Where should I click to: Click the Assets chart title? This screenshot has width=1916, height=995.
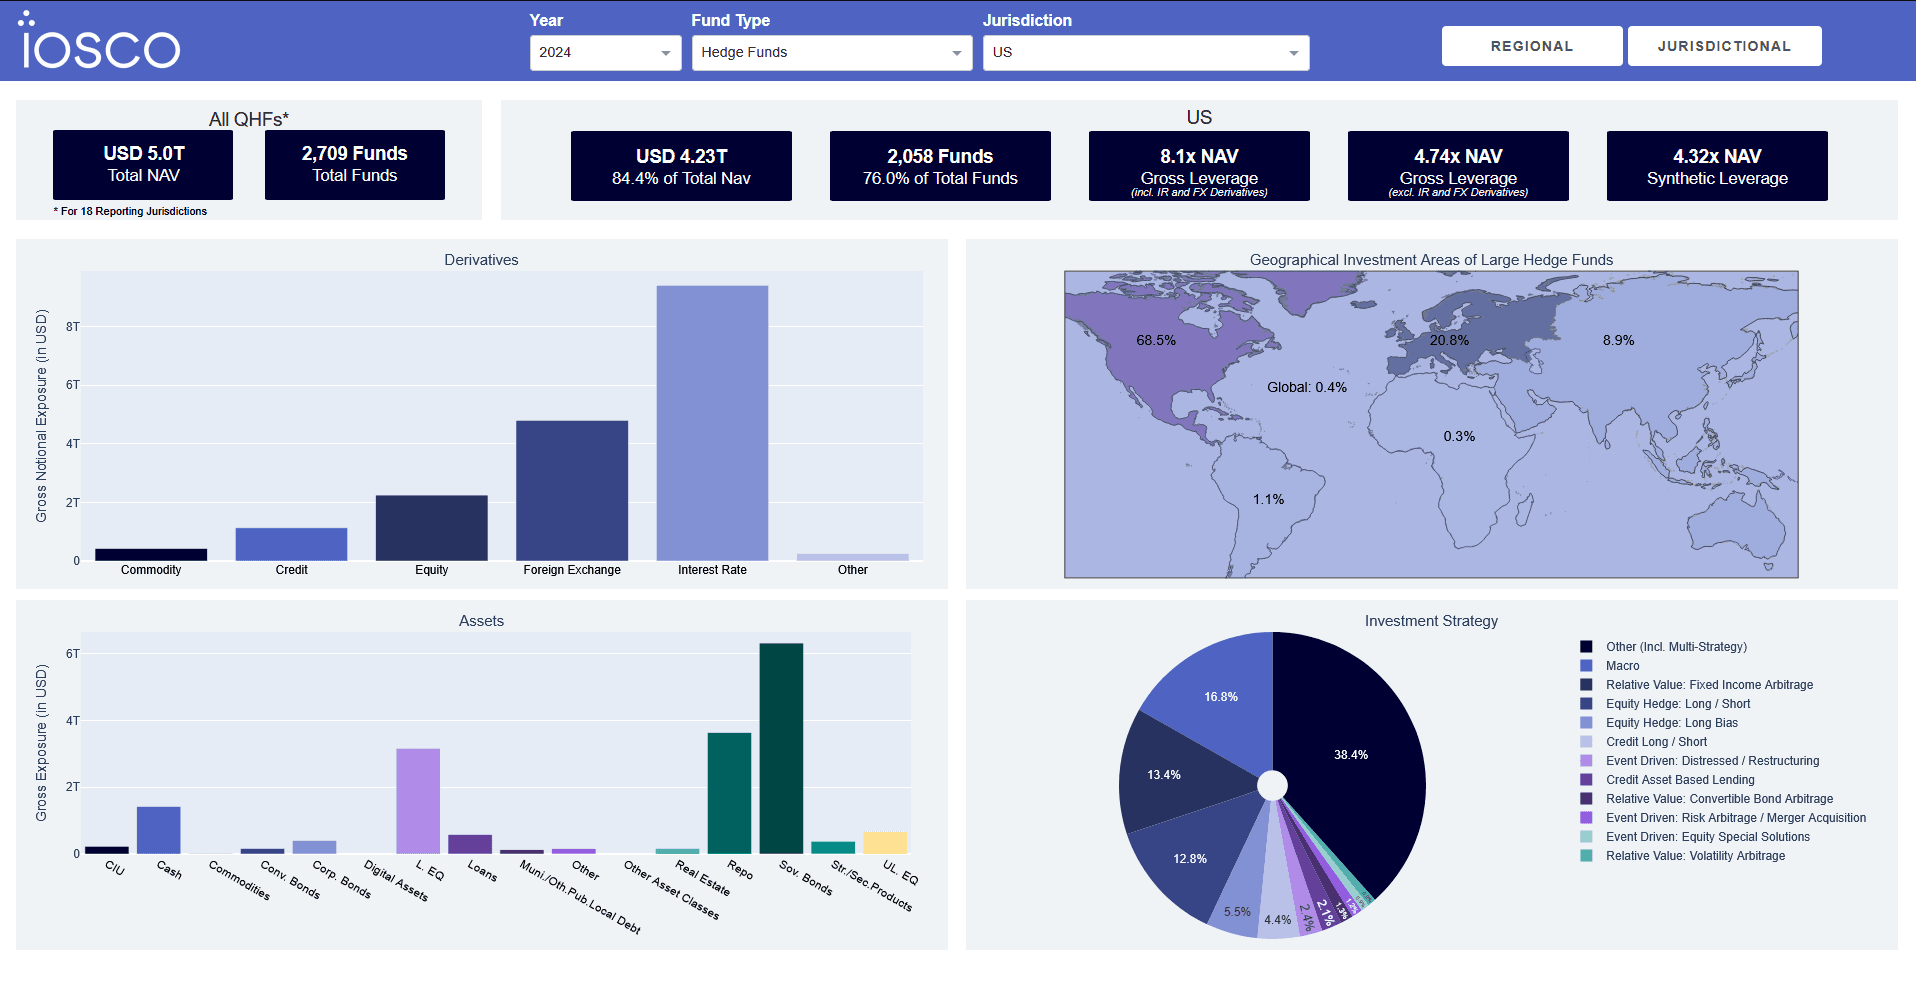481,621
